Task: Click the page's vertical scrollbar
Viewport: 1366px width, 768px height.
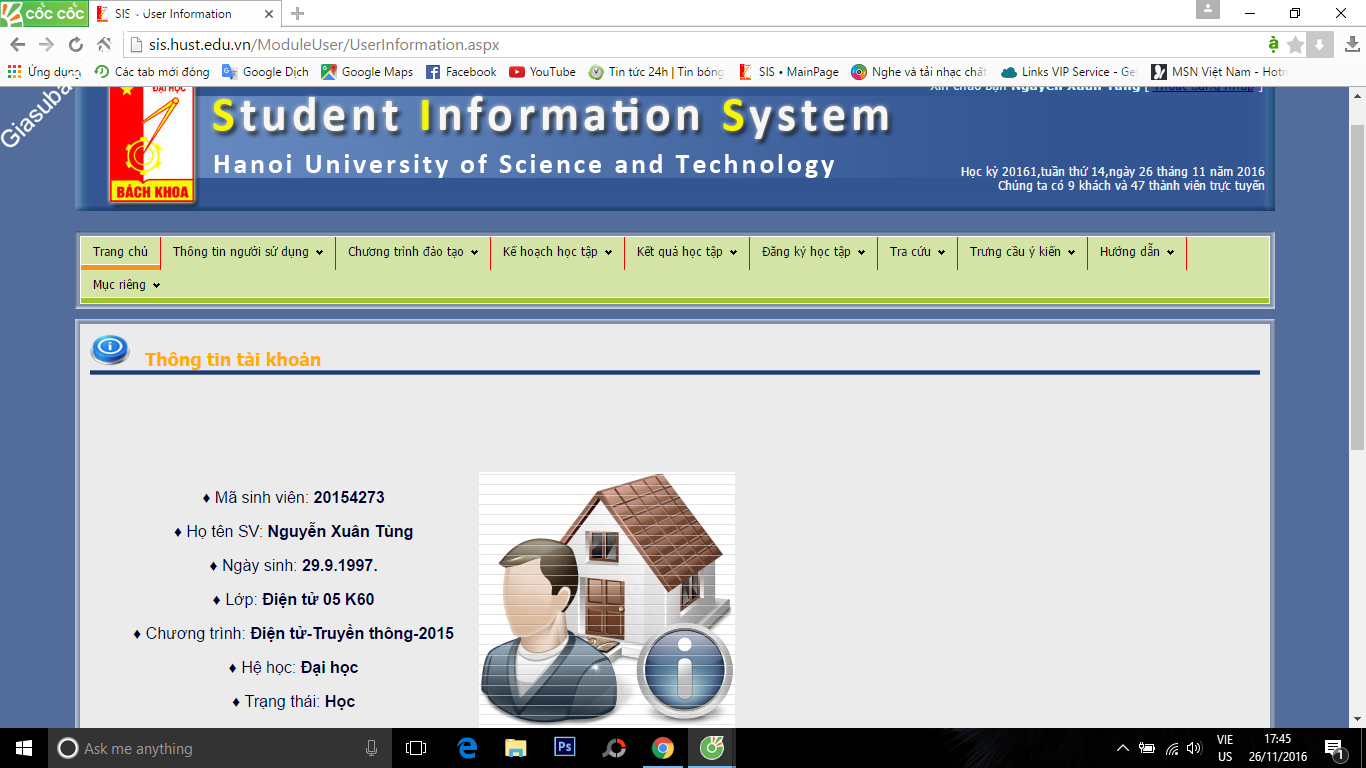Action: click(1357, 300)
